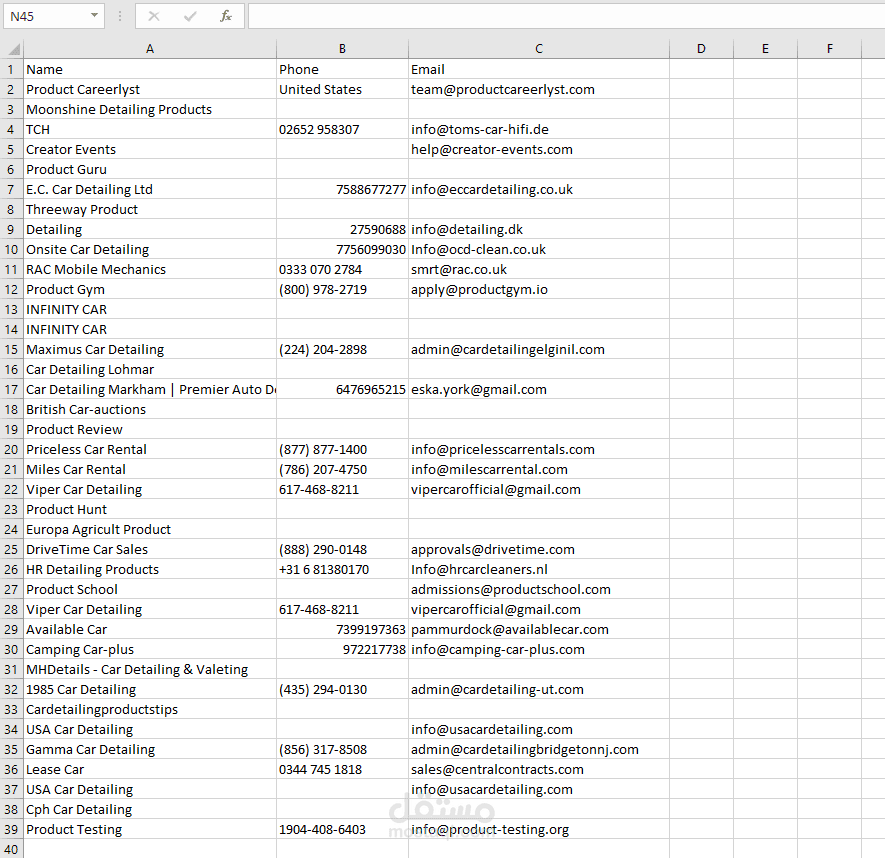
Task: Select sales@centralcontracts.com cell
Action: click(x=538, y=769)
